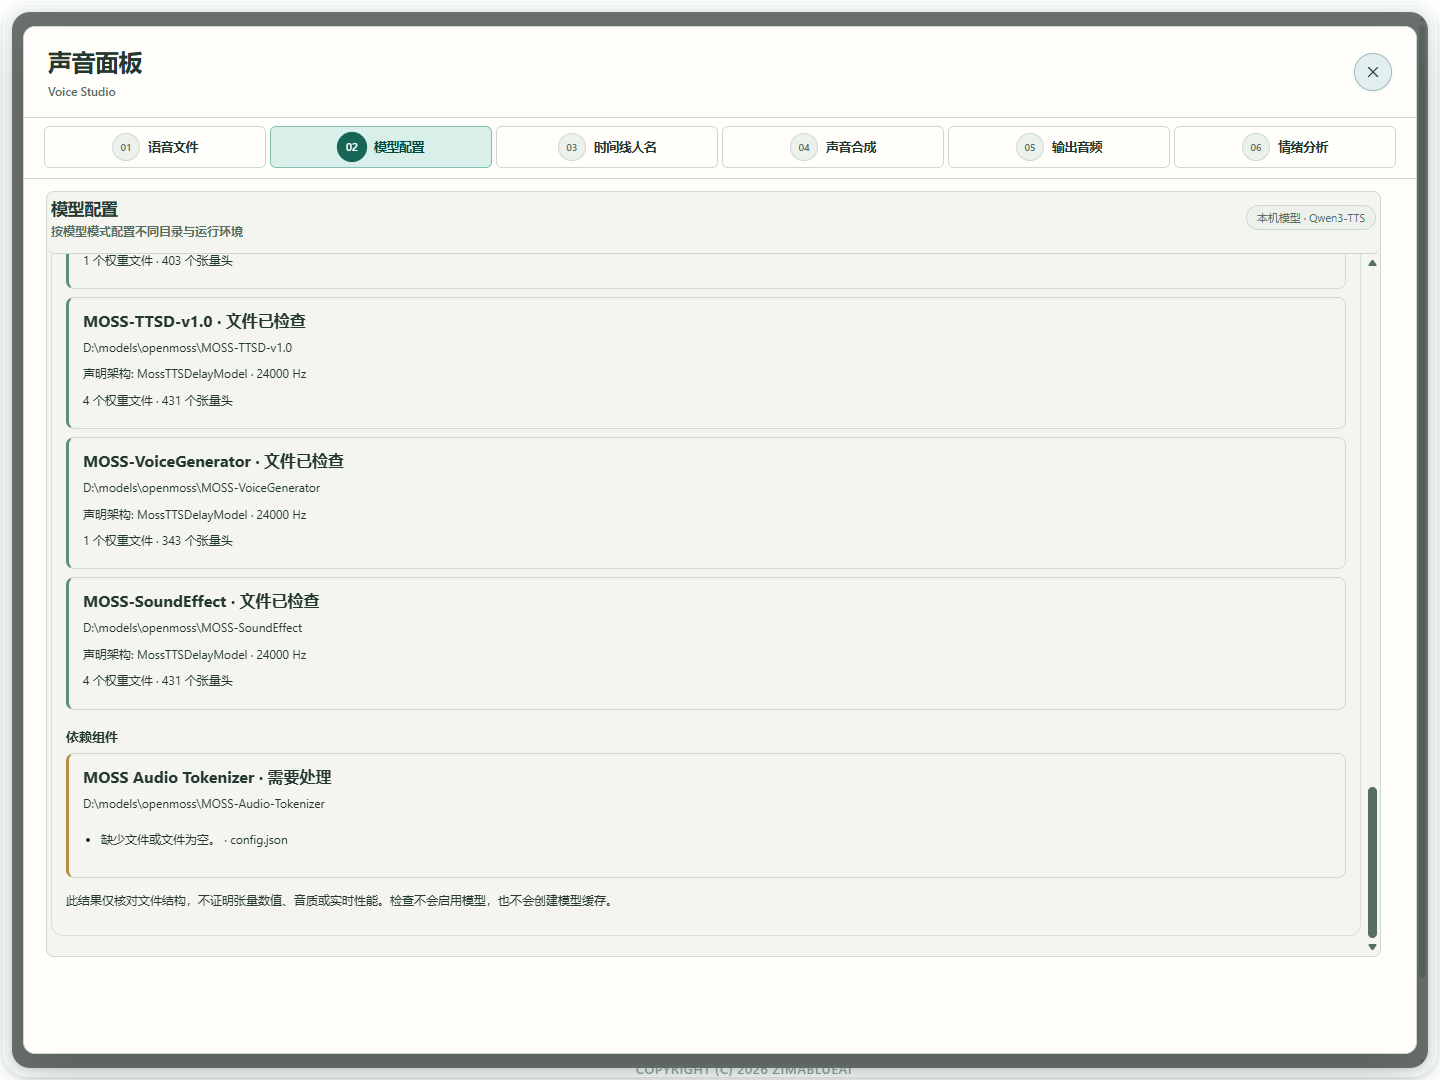Select the 模型配置 step tab
Image resolution: width=1440 pixels, height=1080 pixels.
(381, 147)
